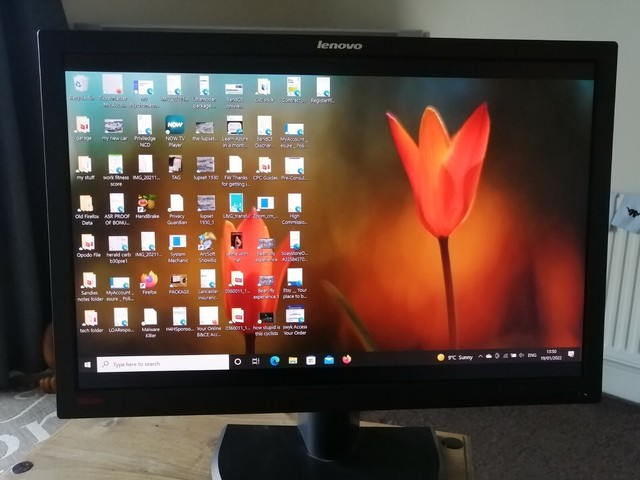640x480 pixels.
Task: Open the Windows Start menu
Action: point(87,364)
